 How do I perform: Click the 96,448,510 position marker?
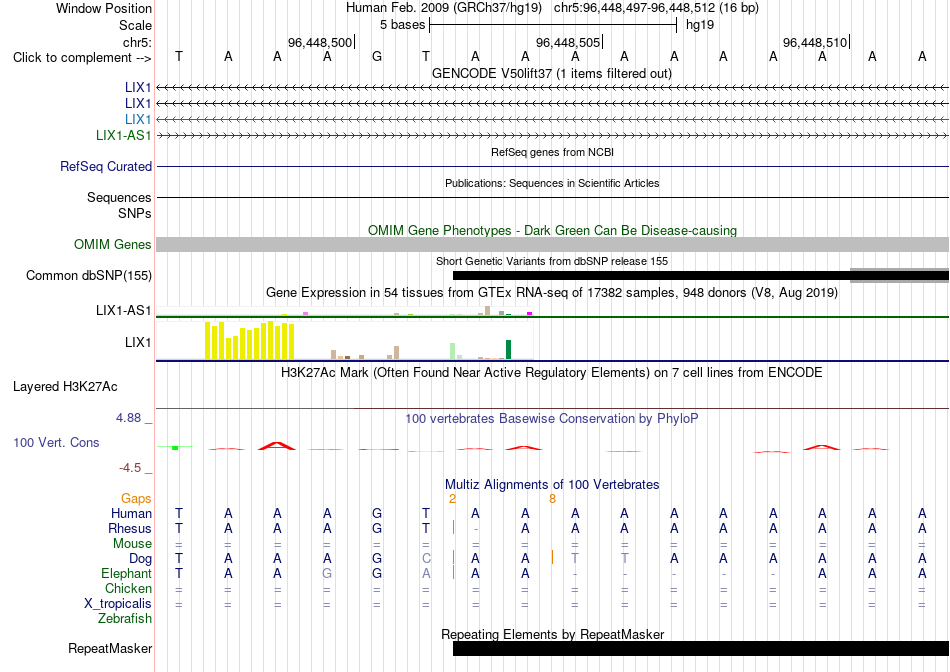pos(815,42)
